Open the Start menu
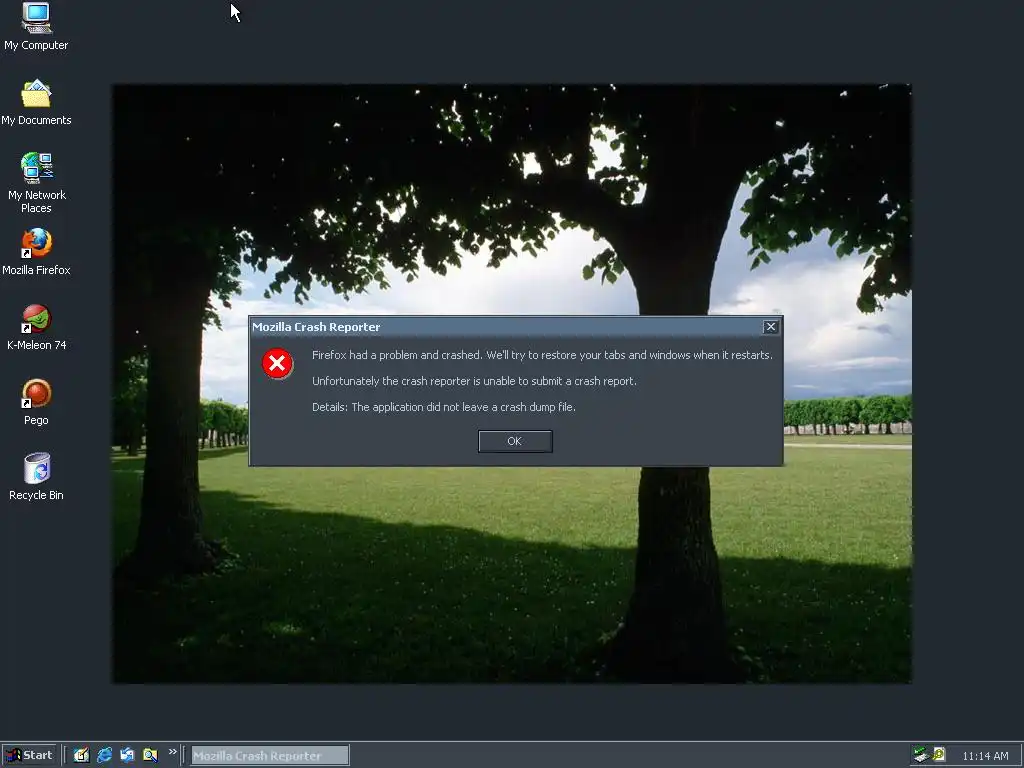 coord(30,756)
